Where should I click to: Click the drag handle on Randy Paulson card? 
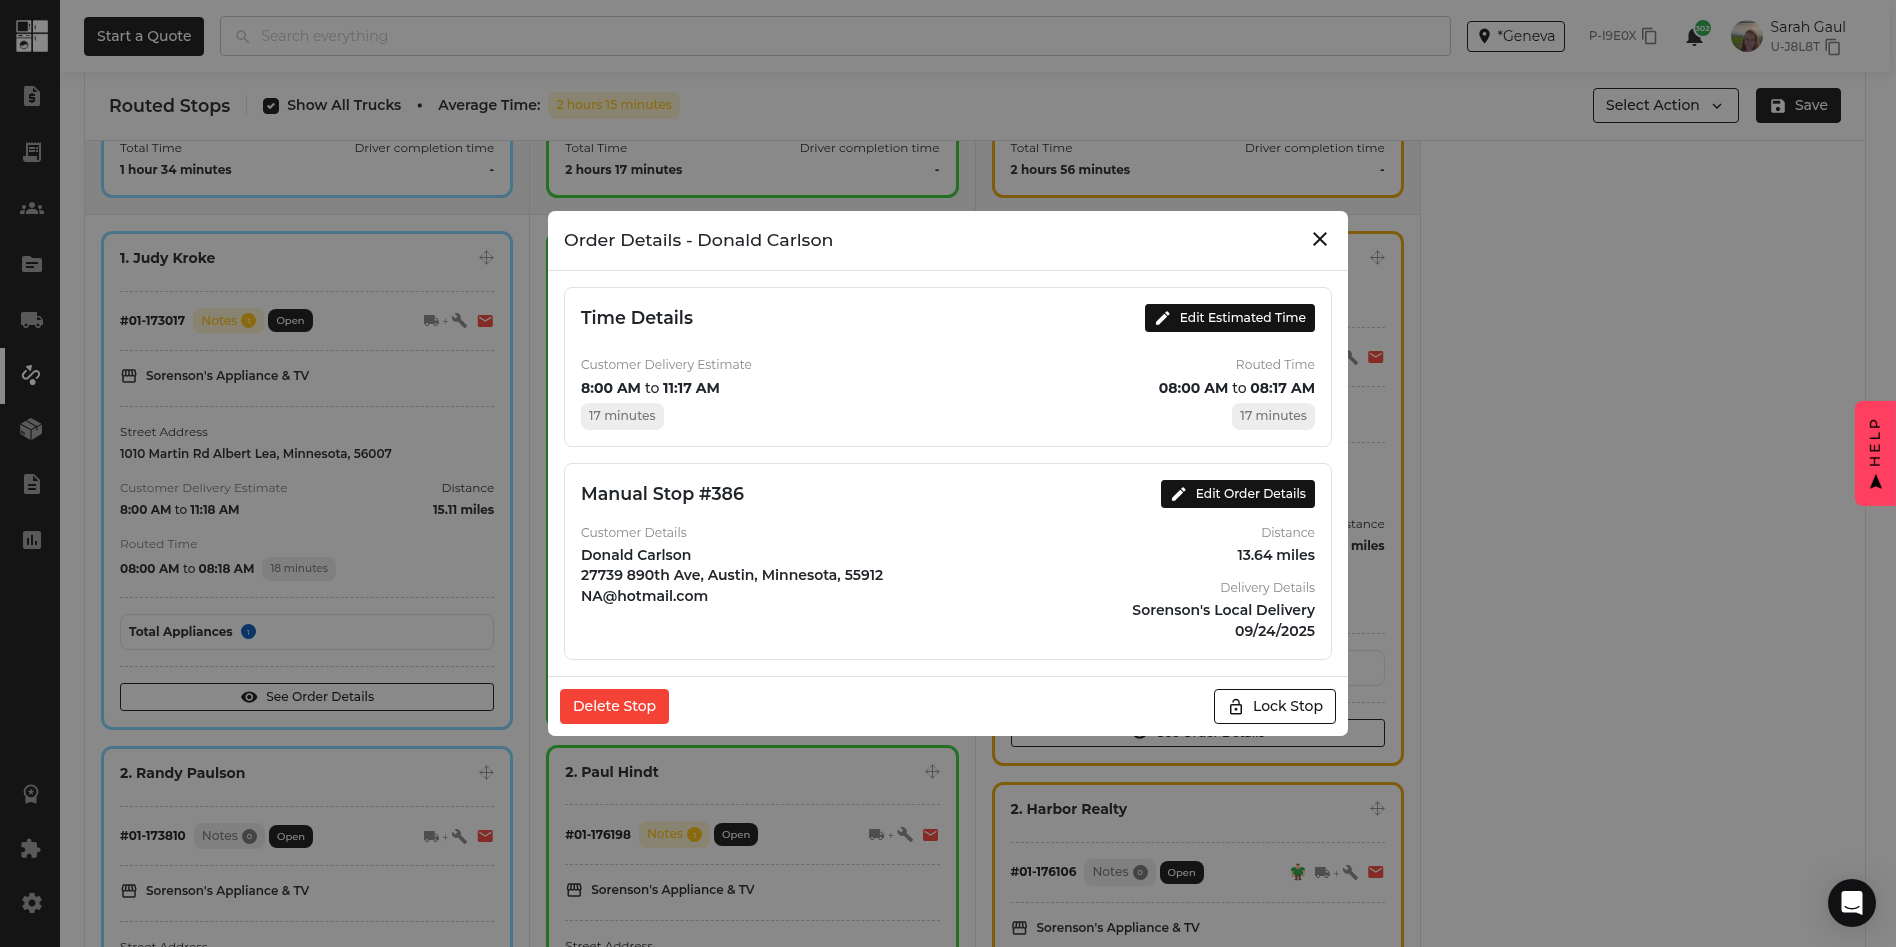click(x=486, y=773)
